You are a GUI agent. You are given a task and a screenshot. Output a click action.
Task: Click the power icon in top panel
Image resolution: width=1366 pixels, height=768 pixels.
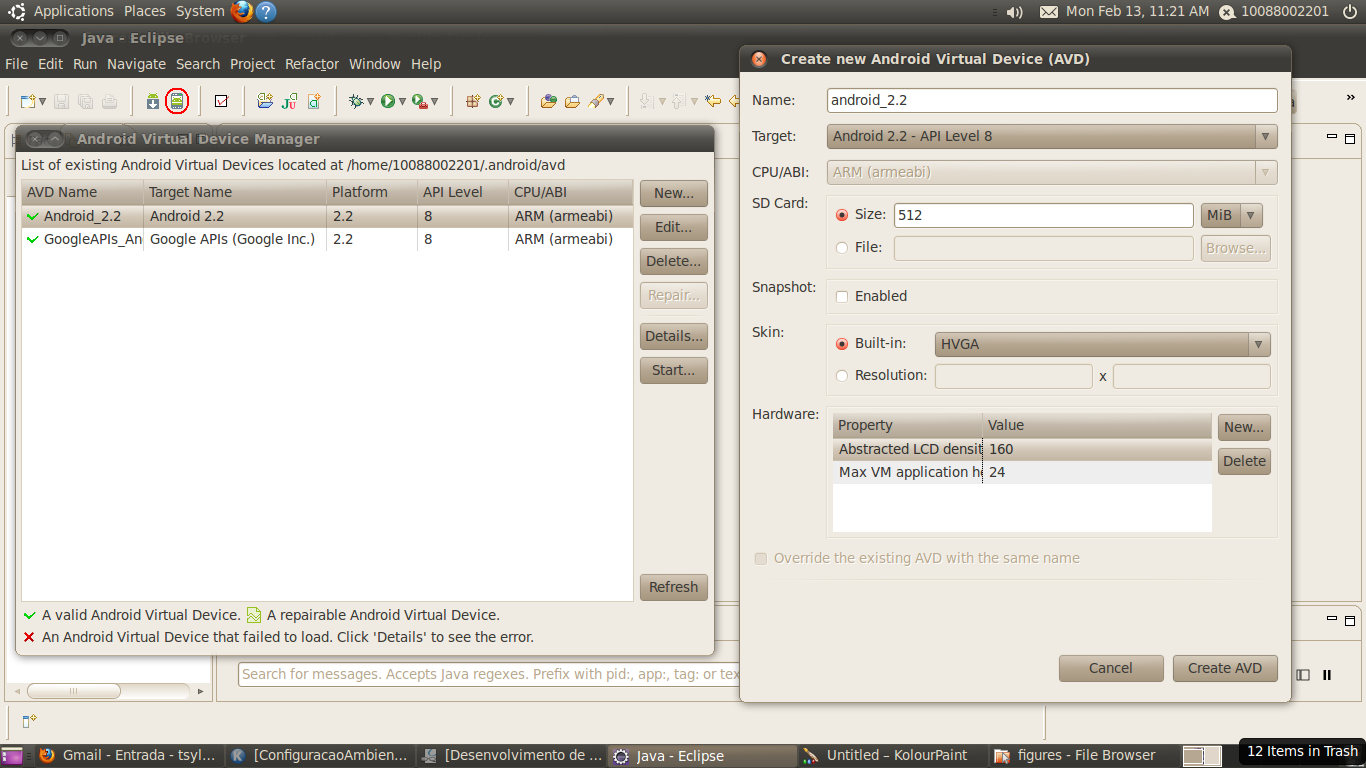click(1349, 12)
